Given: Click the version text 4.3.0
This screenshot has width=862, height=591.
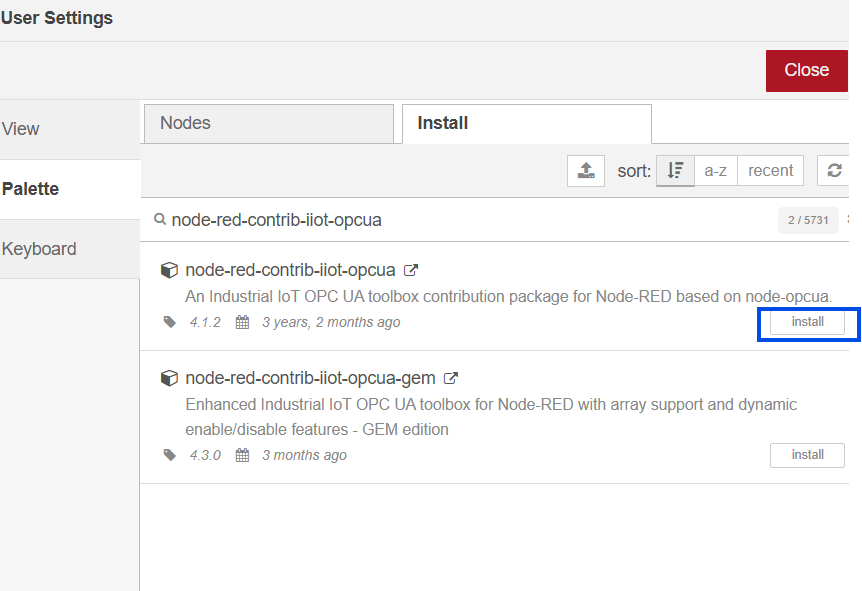Looking at the screenshot, I should point(205,455).
